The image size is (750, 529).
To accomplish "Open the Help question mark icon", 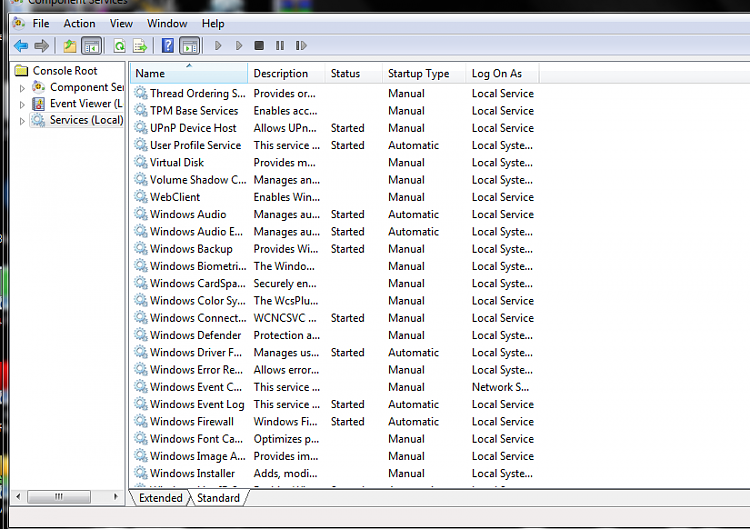I will coord(168,46).
